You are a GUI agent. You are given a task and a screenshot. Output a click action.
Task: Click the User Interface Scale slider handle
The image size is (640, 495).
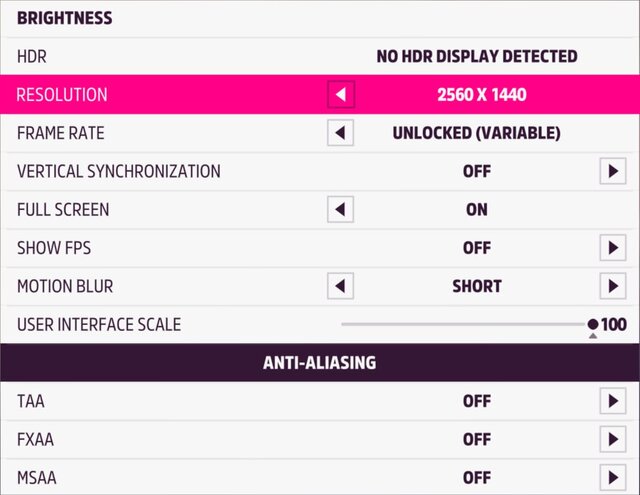pos(593,325)
